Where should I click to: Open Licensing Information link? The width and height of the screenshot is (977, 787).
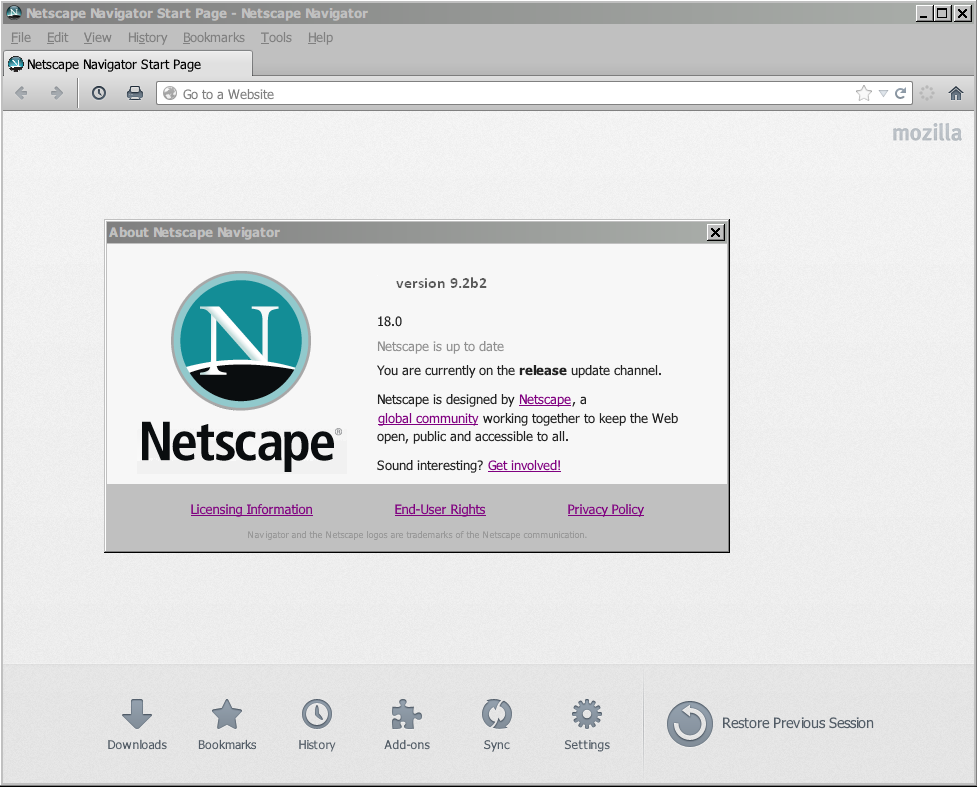tap(251, 510)
